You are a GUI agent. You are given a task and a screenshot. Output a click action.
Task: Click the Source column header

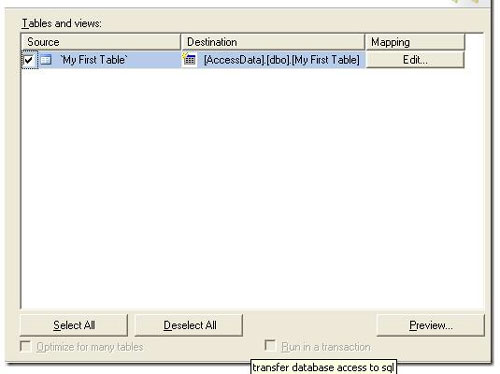coord(101,42)
